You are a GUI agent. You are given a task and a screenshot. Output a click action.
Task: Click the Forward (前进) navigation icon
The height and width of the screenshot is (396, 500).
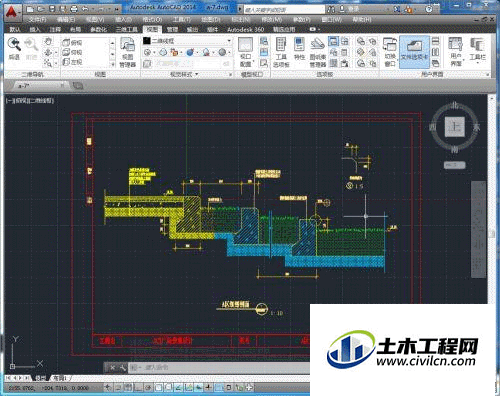(x=31, y=44)
